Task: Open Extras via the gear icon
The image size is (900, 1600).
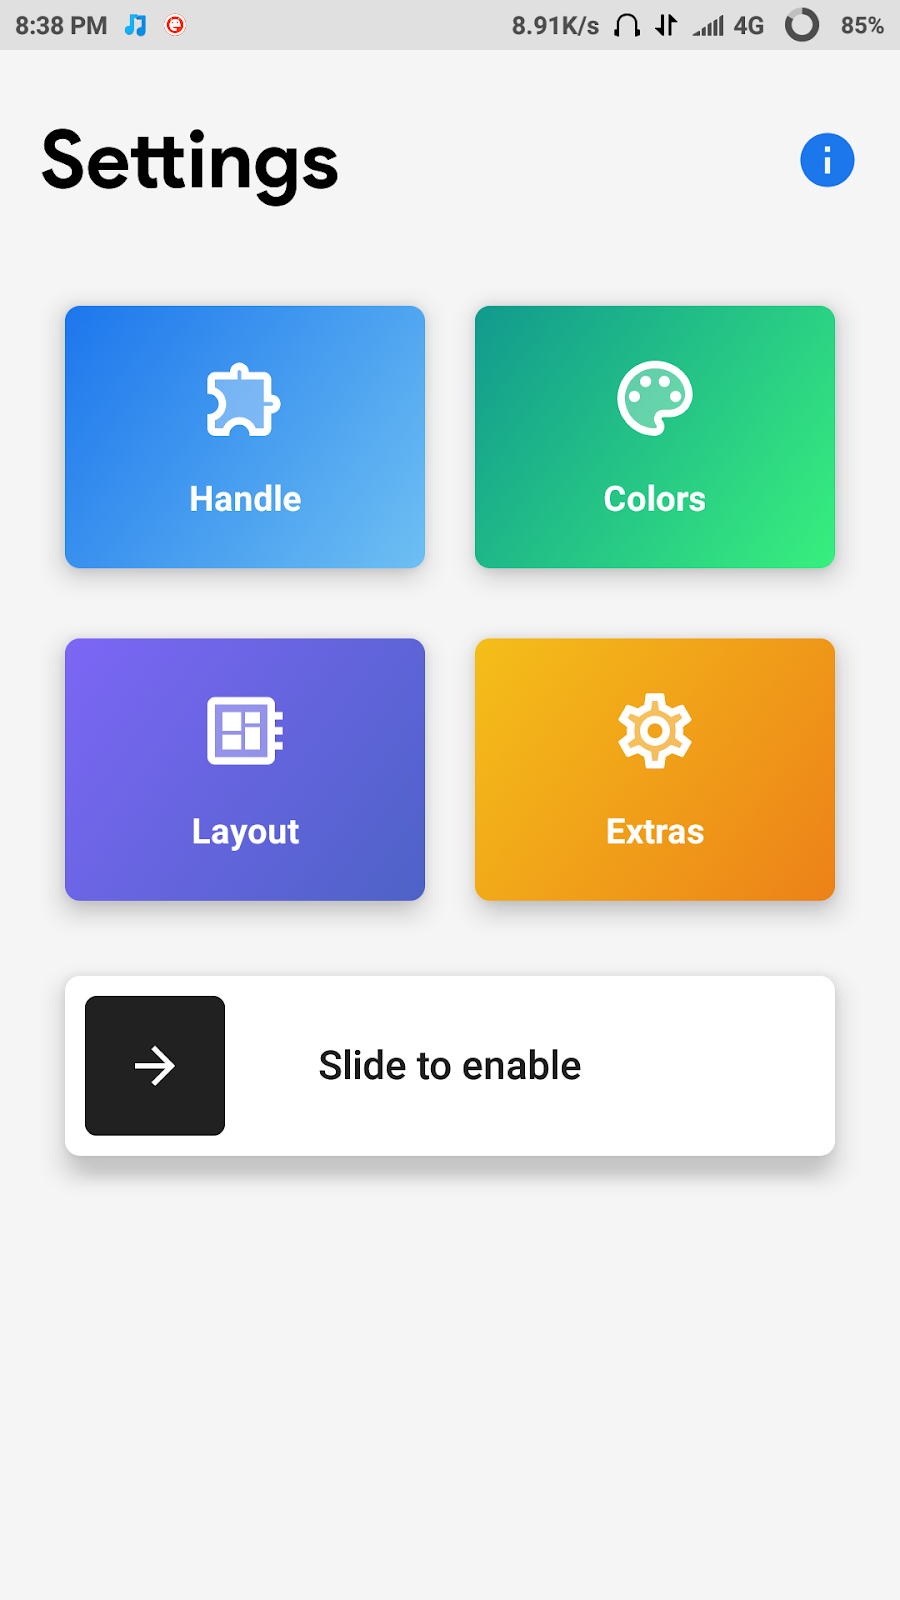Action: tap(655, 730)
